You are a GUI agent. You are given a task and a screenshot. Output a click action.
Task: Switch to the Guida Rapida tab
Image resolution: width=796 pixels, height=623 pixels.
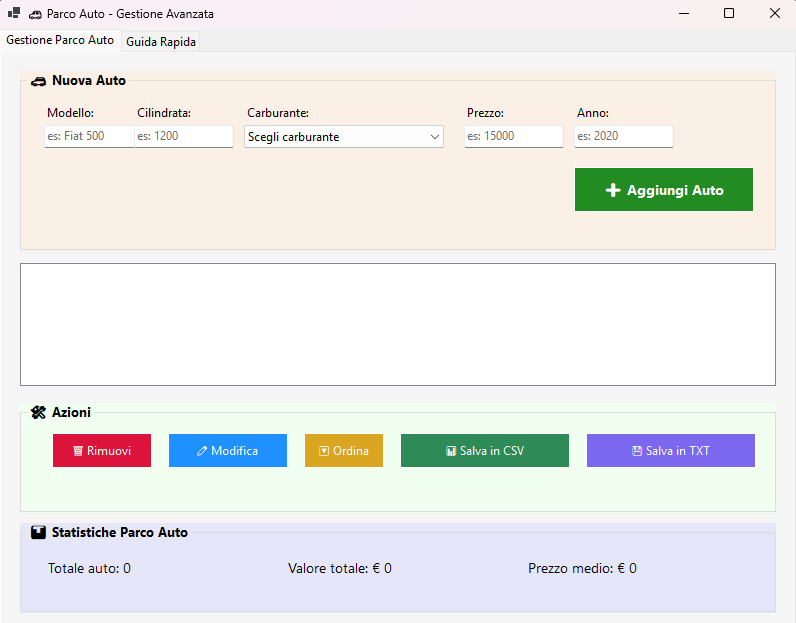click(x=161, y=42)
